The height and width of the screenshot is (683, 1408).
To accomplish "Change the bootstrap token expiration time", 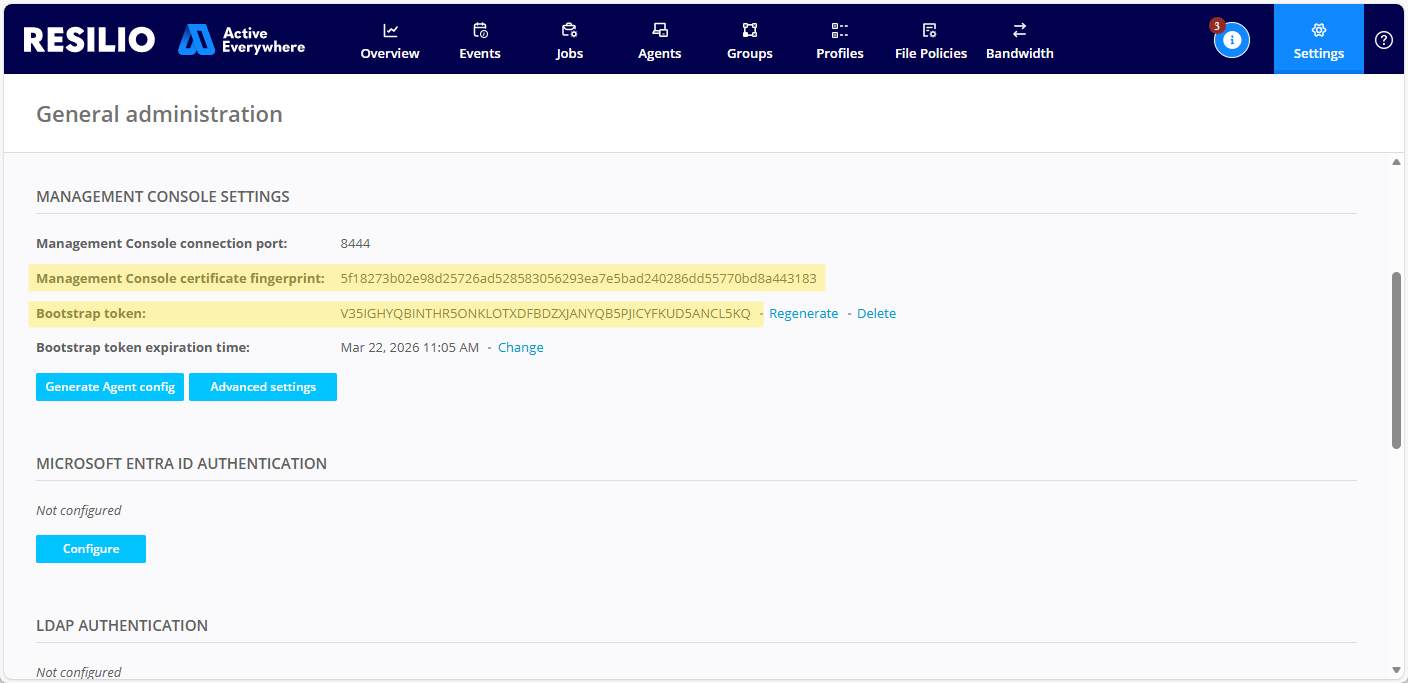I will pyautogui.click(x=521, y=348).
